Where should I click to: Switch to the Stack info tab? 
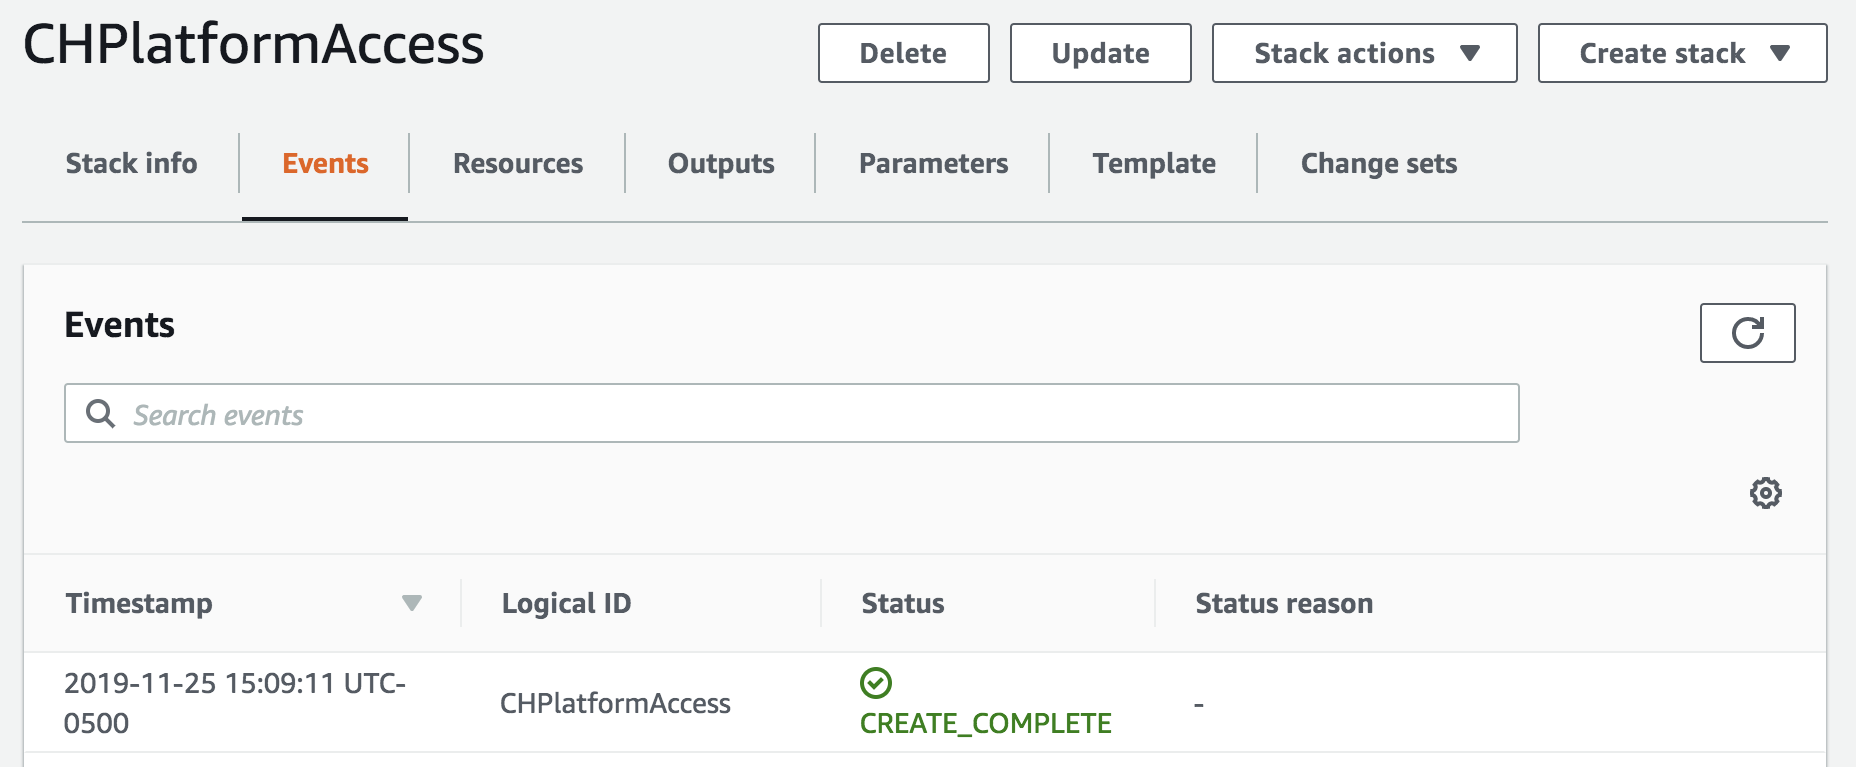131,163
